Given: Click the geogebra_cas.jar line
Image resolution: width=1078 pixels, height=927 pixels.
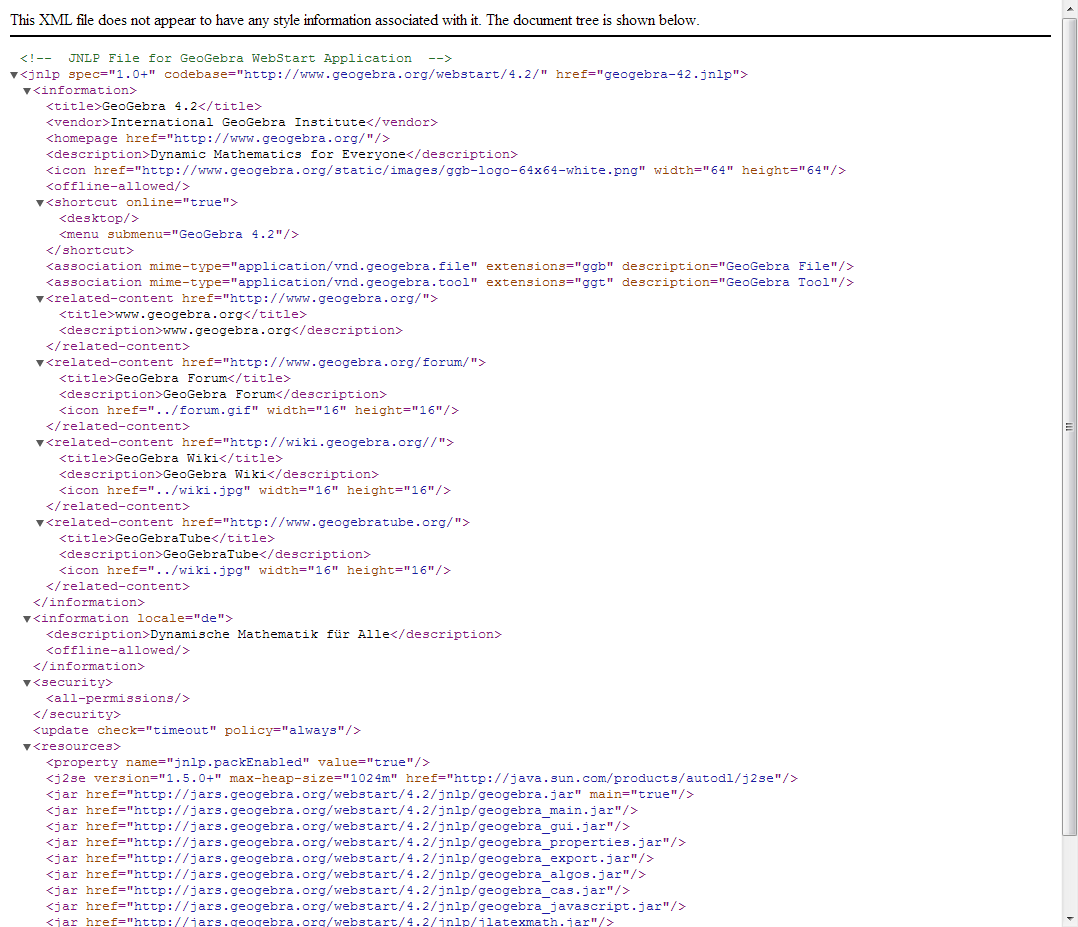Looking at the screenshot, I should coord(338,891).
